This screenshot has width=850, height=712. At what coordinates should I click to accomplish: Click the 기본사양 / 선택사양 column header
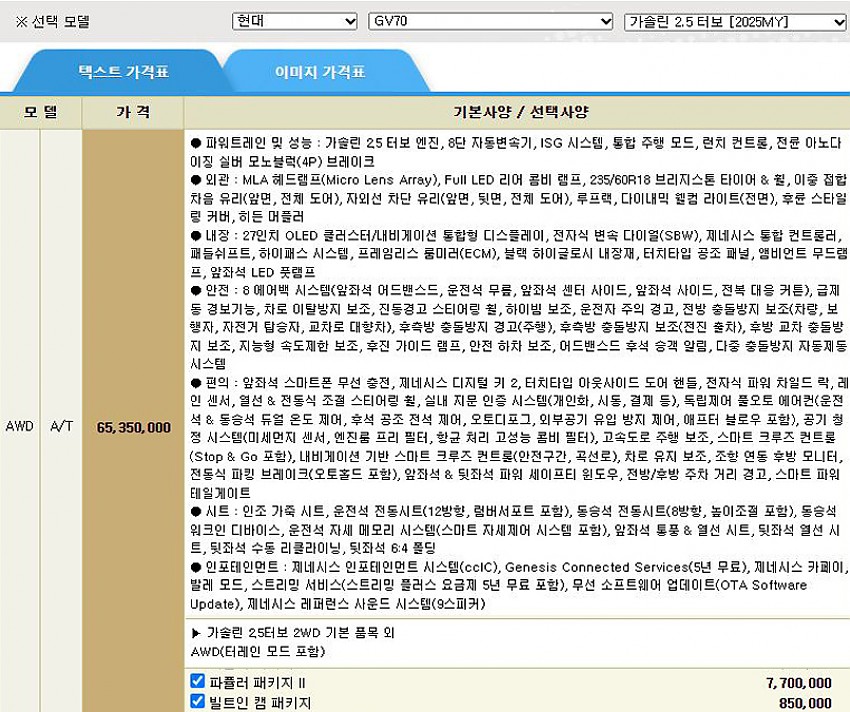coord(516,110)
